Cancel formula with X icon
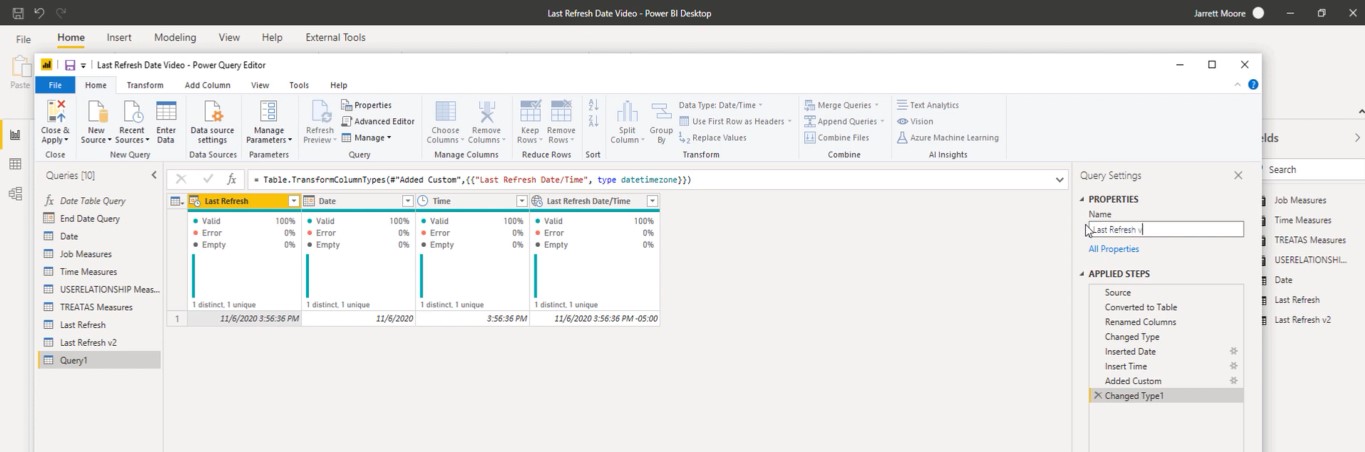The width and height of the screenshot is (1365, 452). click(x=181, y=179)
